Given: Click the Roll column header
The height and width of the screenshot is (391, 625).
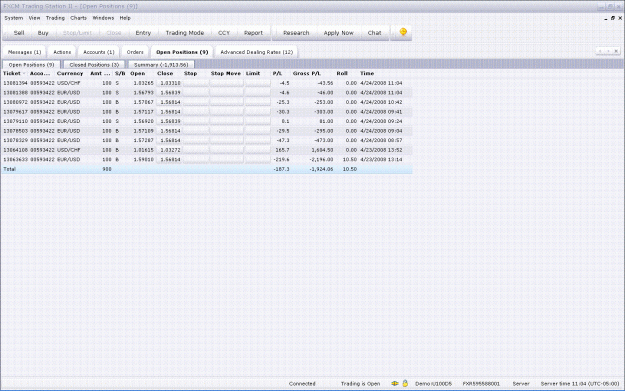Looking at the screenshot, I should click(x=342, y=73).
